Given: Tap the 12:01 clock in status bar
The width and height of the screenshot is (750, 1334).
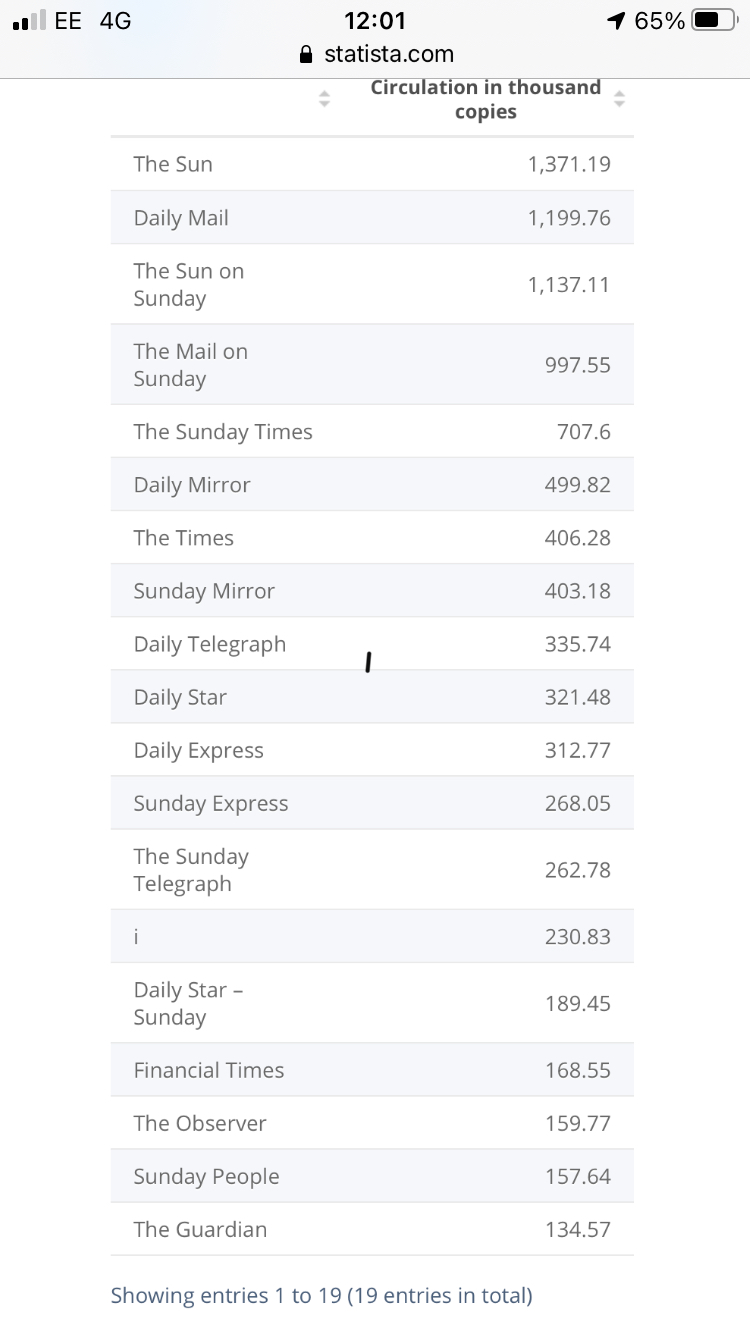Looking at the screenshot, I should coord(374,21).
